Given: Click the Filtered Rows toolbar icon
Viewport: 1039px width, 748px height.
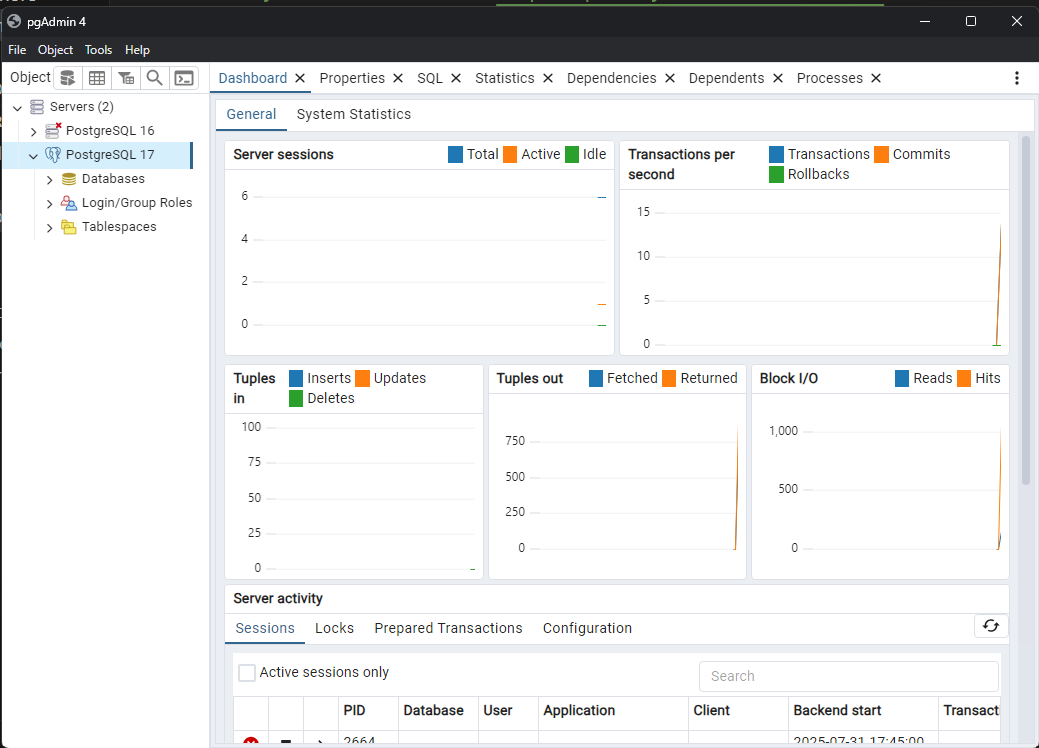Looking at the screenshot, I should pos(126,78).
